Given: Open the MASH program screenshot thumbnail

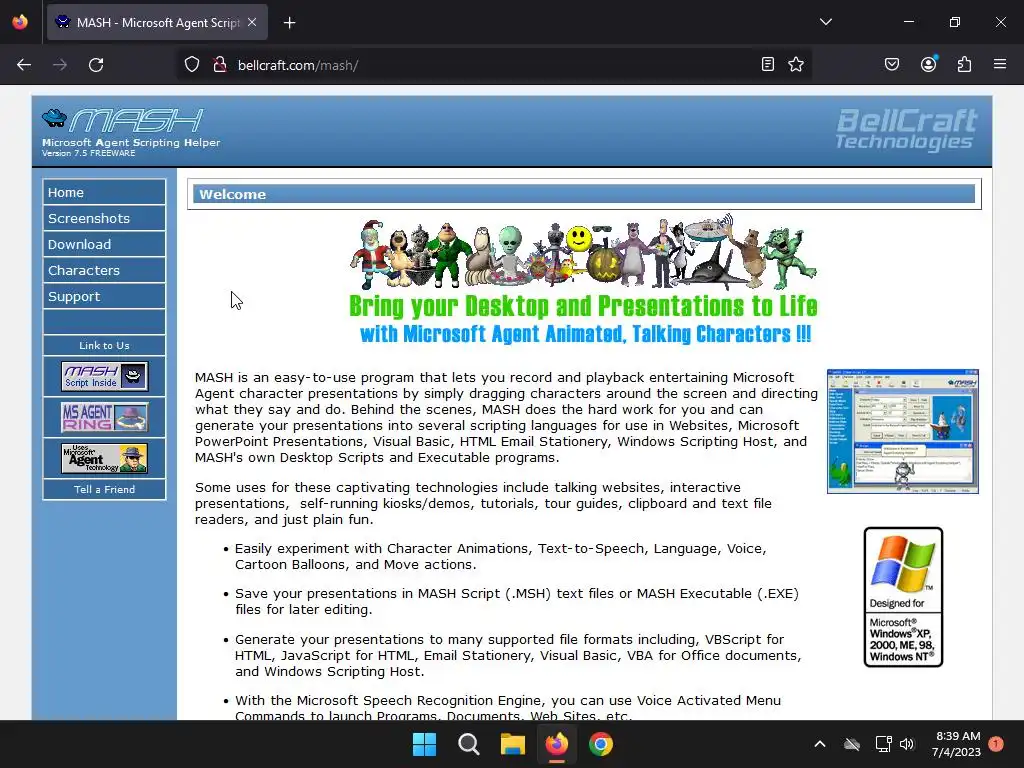Looking at the screenshot, I should click(903, 431).
